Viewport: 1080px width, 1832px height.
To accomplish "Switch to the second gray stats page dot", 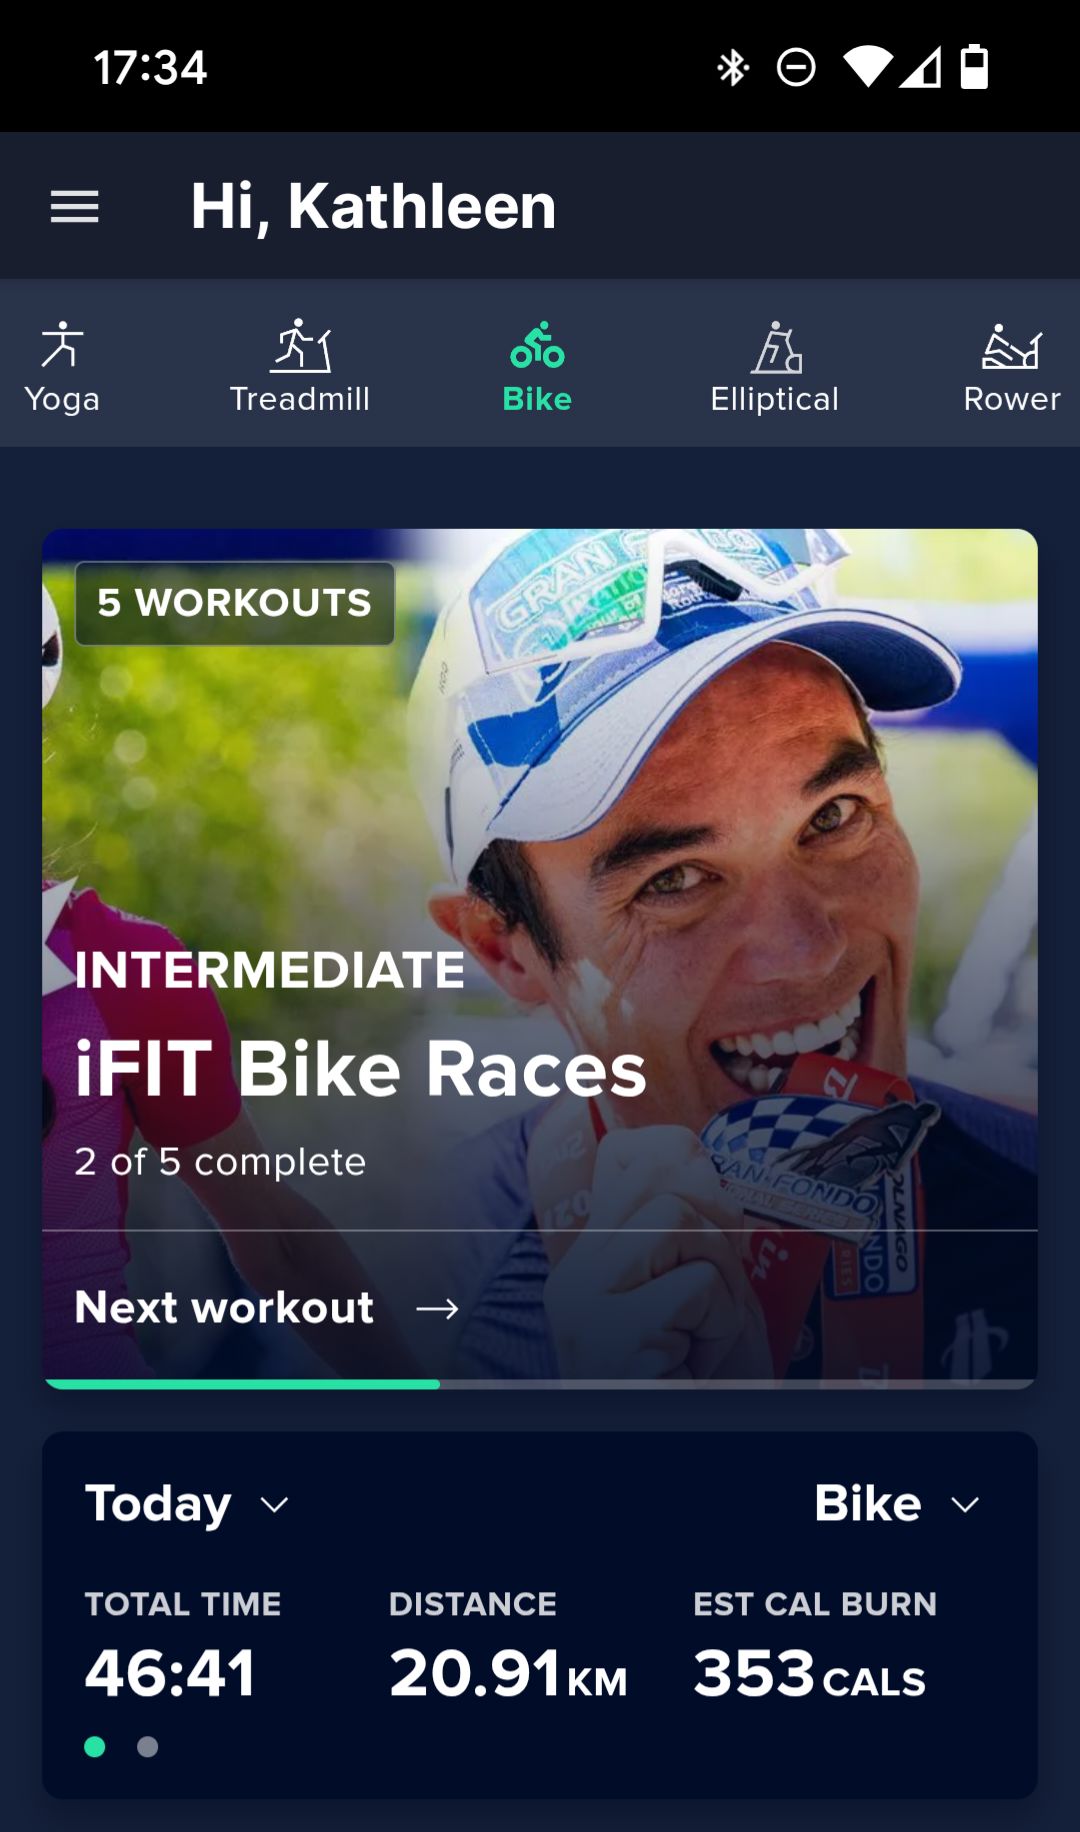I will pyautogui.click(x=147, y=1746).
